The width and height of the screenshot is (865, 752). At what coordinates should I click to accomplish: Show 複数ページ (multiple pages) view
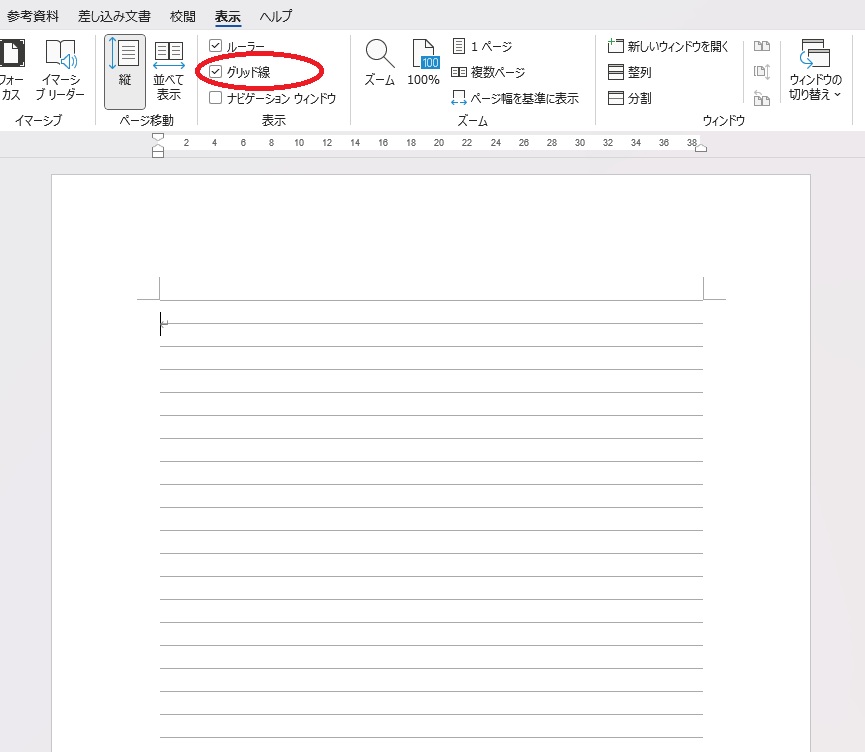(488, 72)
